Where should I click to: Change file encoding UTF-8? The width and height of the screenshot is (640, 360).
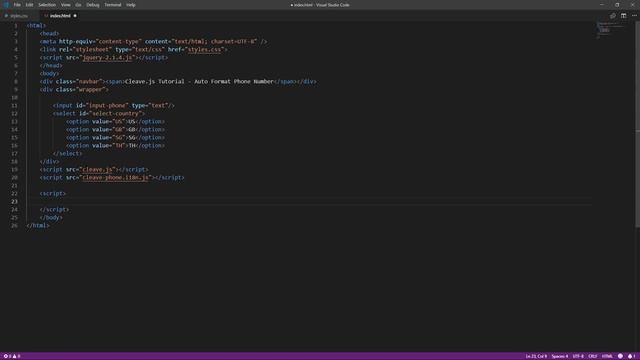tap(578, 356)
